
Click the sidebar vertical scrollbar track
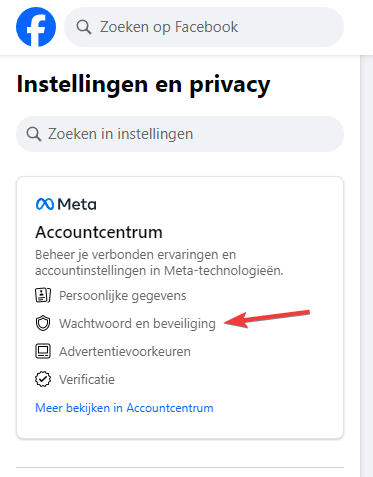(366, 266)
